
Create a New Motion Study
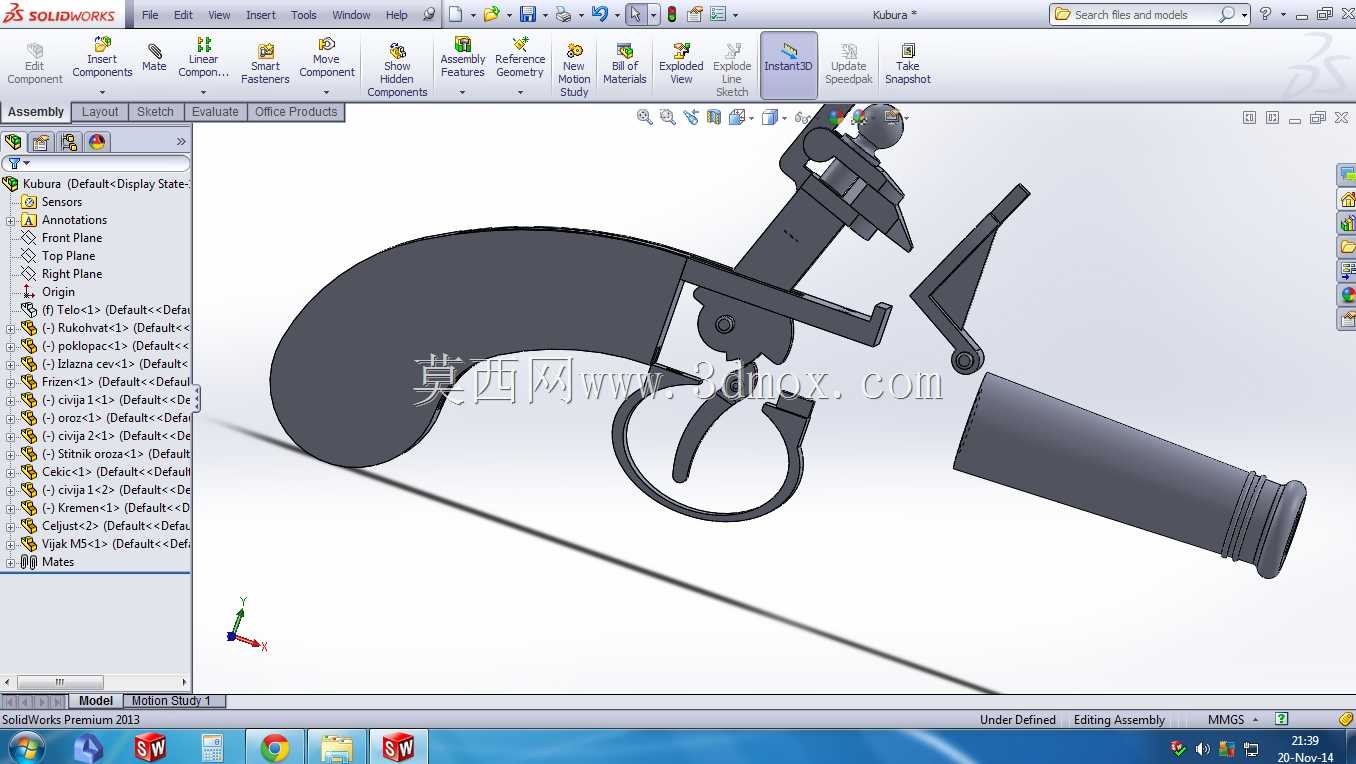click(574, 68)
